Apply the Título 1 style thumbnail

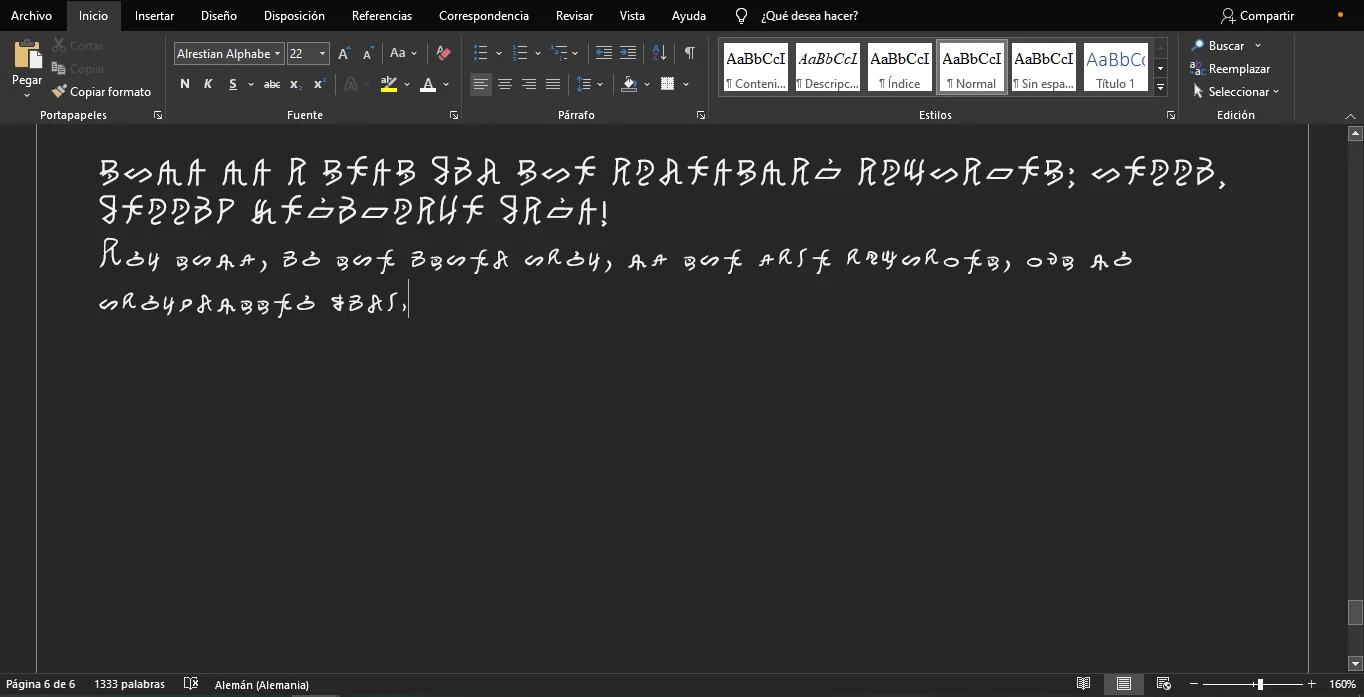click(x=1115, y=68)
